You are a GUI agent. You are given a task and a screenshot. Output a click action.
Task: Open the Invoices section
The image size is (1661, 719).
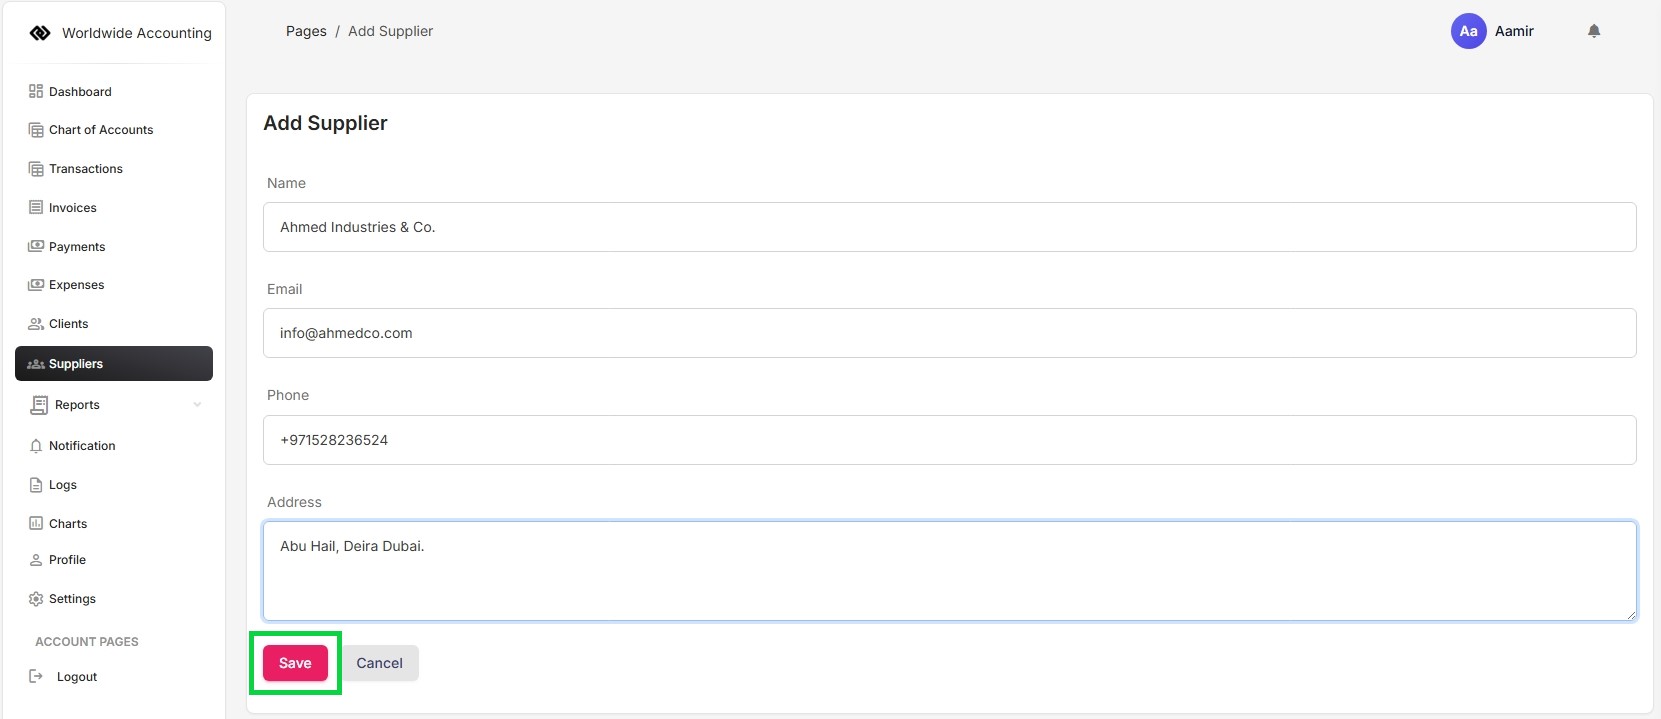pos(73,208)
